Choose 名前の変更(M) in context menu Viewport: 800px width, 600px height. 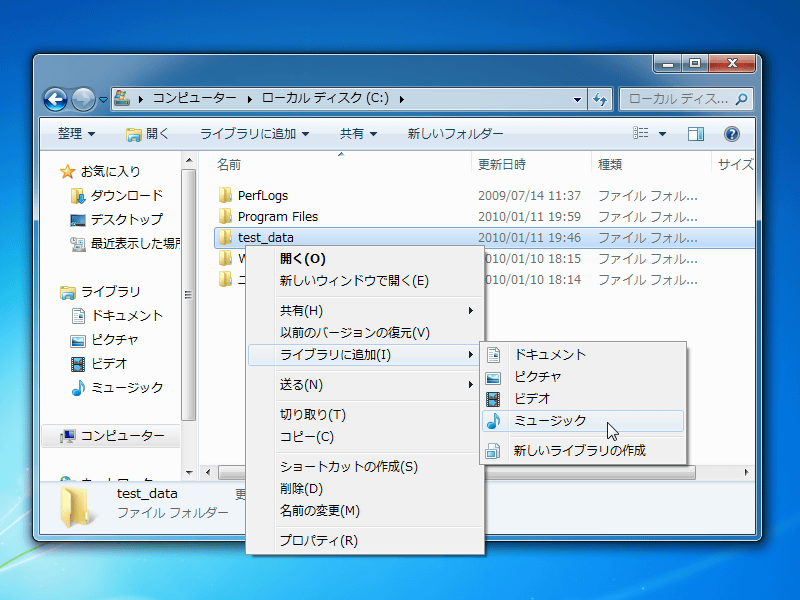click(x=364, y=511)
